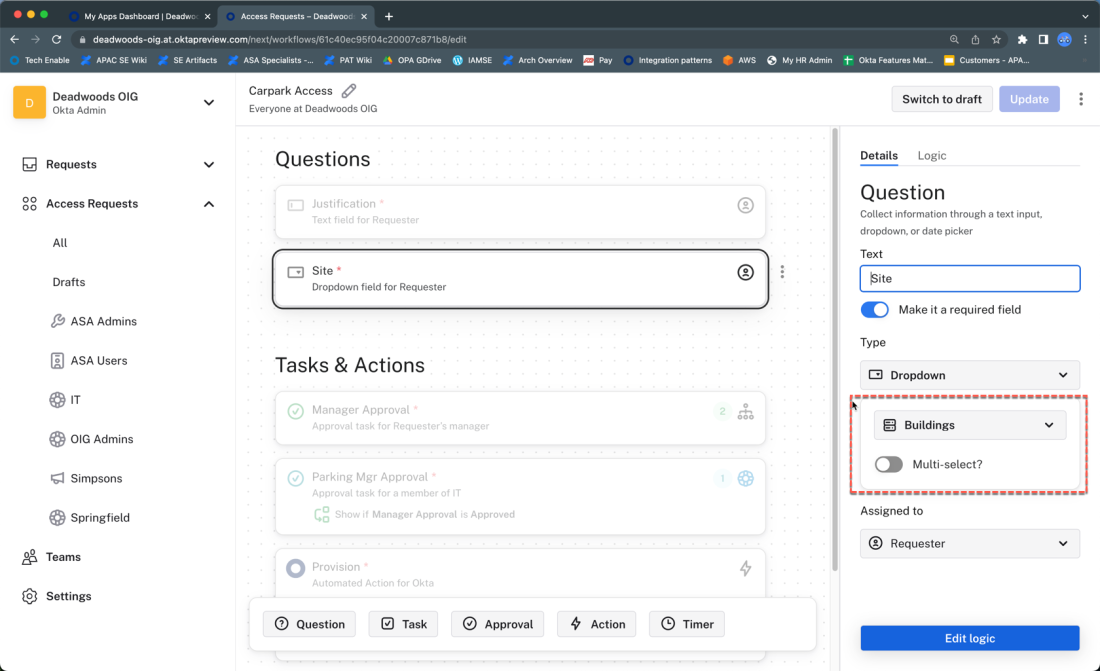Image resolution: width=1100 pixels, height=671 pixels.
Task: Toggle Make it a required field switch
Action: pos(874,310)
